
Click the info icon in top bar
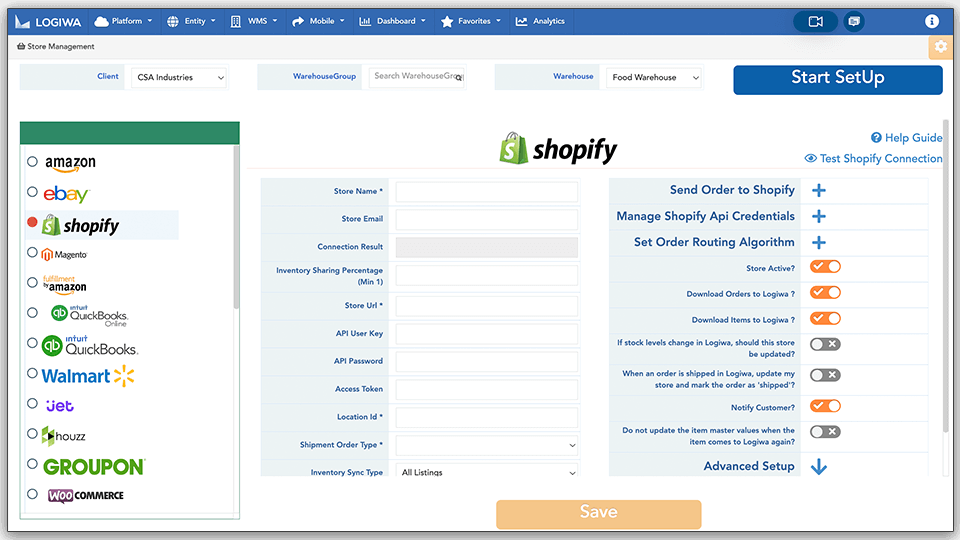click(x=932, y=21)
